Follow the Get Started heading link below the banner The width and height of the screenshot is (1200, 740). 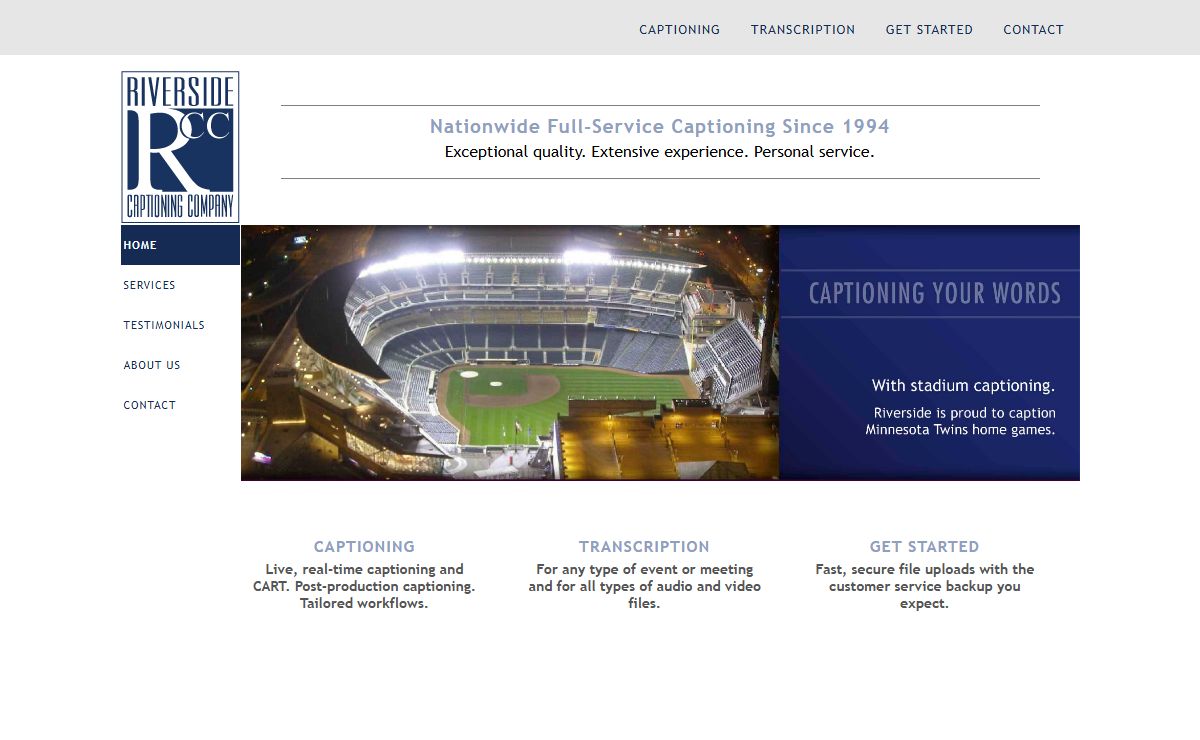click(924, 547)
